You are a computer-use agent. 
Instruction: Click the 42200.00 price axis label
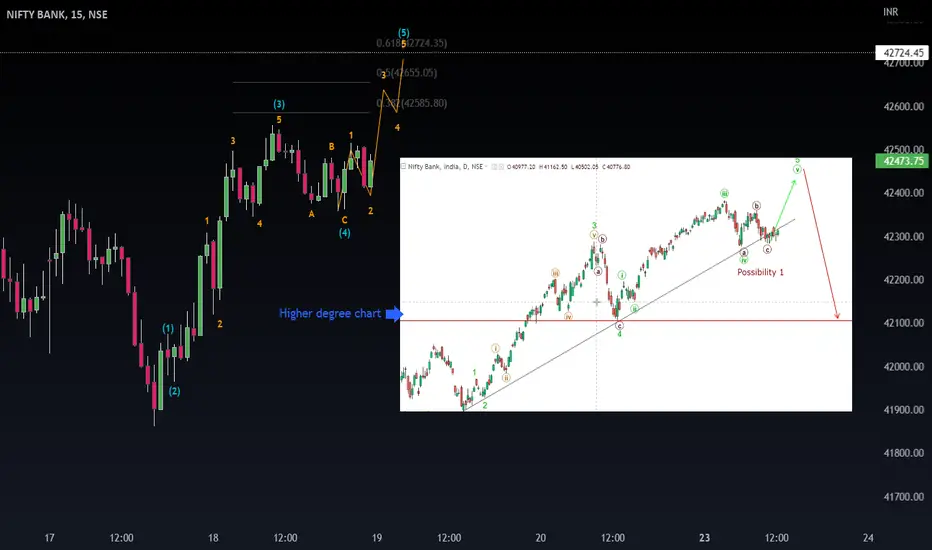coord(903,279)
